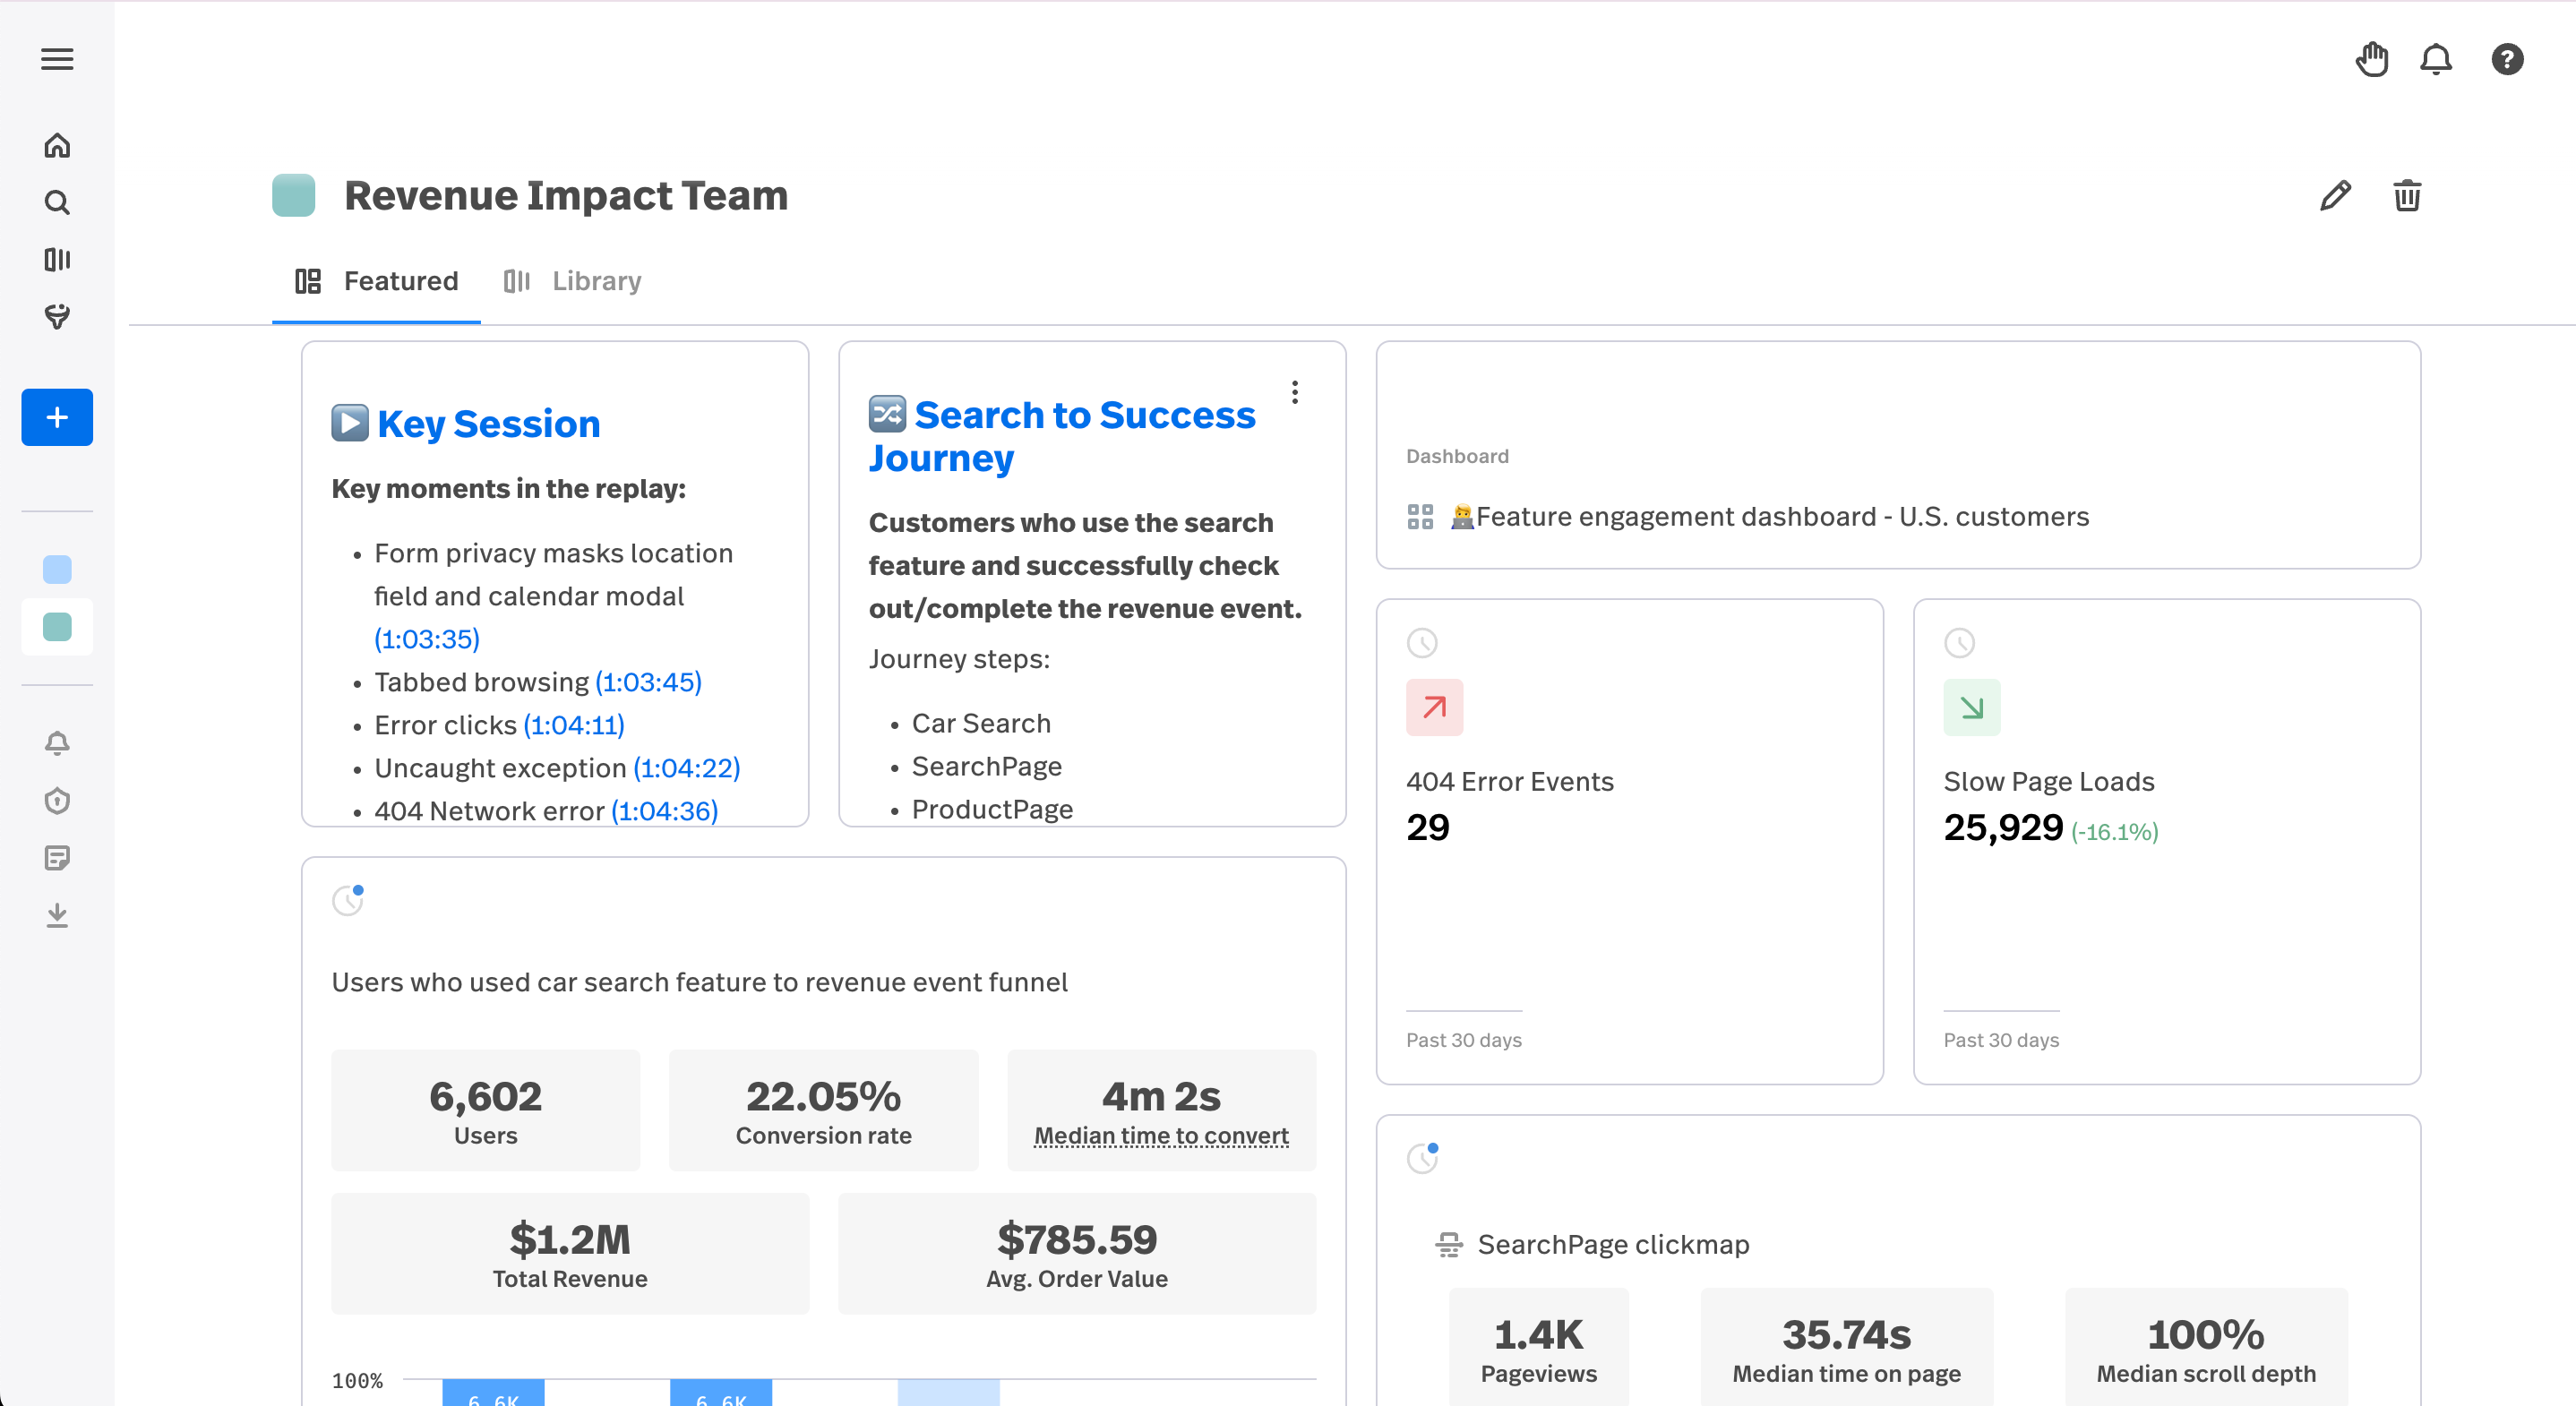Click the help question mark icon
The width and height of the screenshot is (2576, 1406).
(x=2506, y=60)
